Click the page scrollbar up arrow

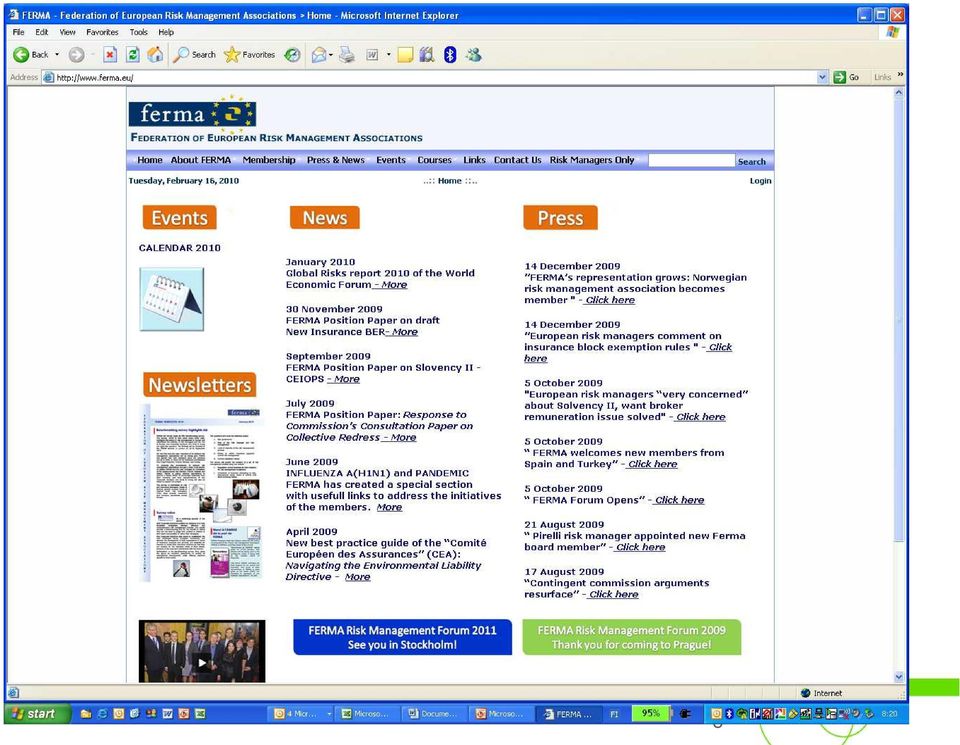[899, 93]
